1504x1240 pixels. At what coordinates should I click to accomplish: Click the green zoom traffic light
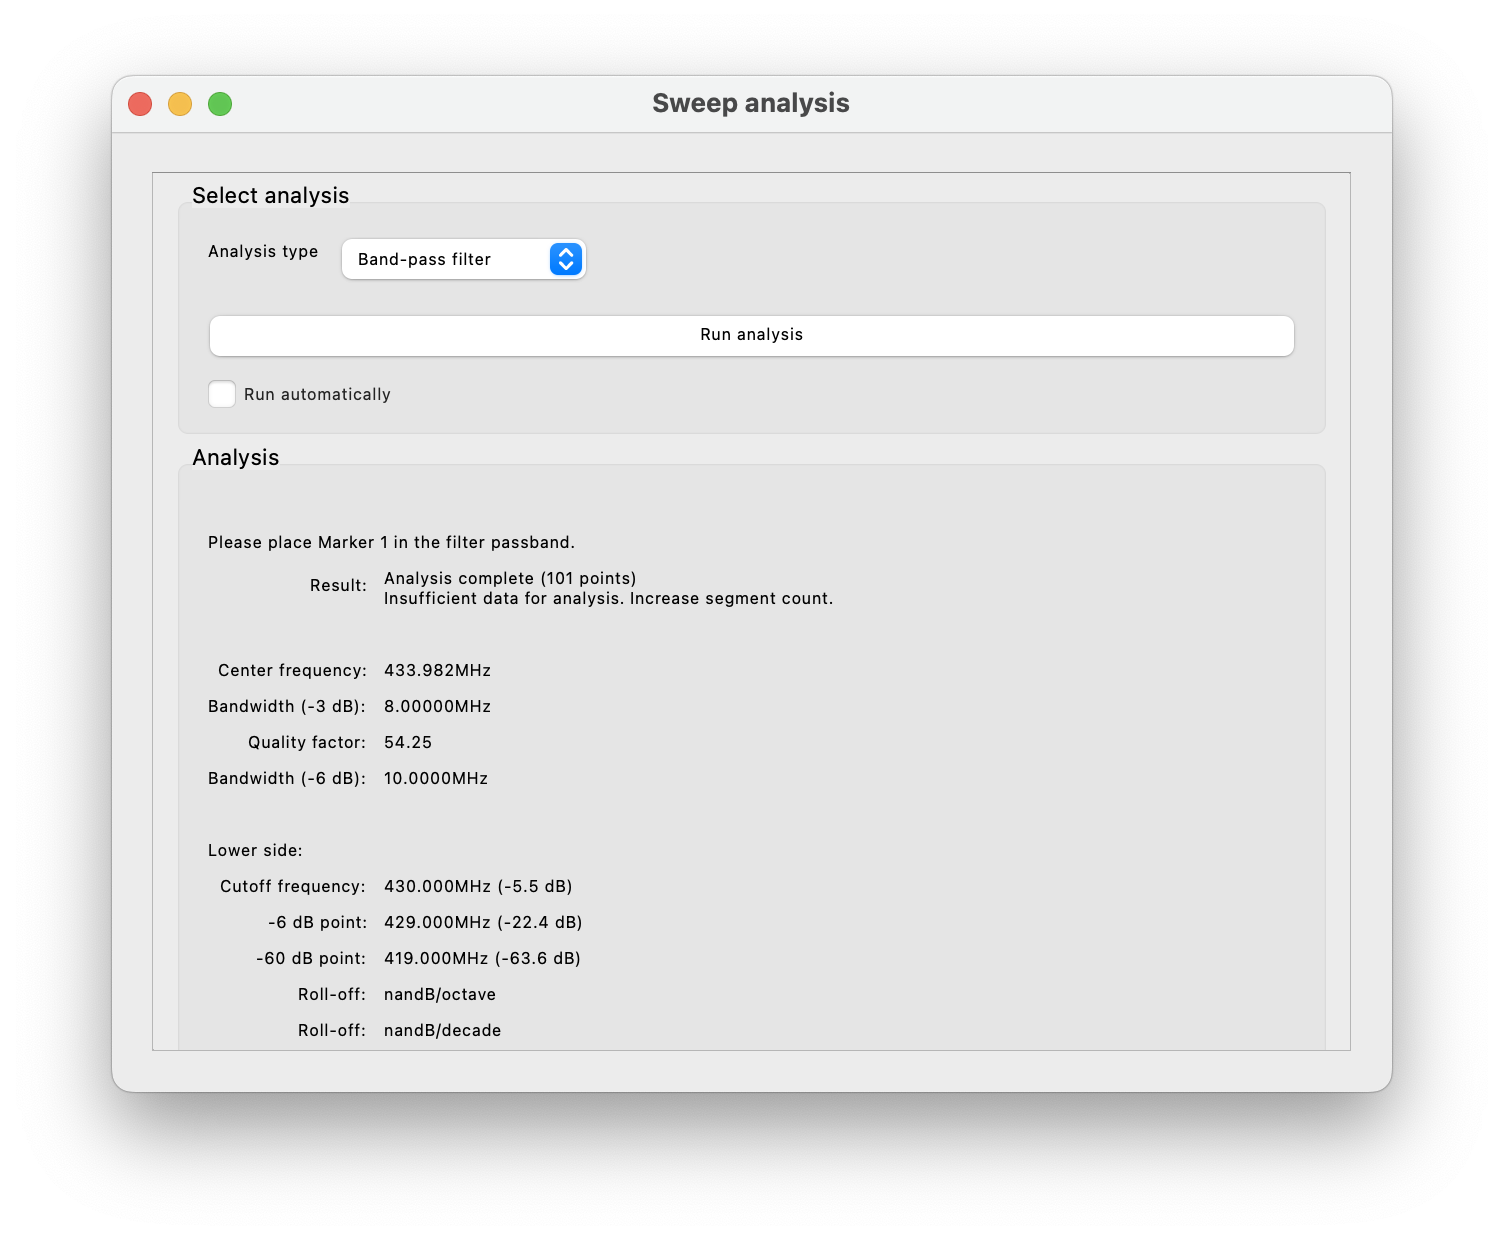[220, 103]
